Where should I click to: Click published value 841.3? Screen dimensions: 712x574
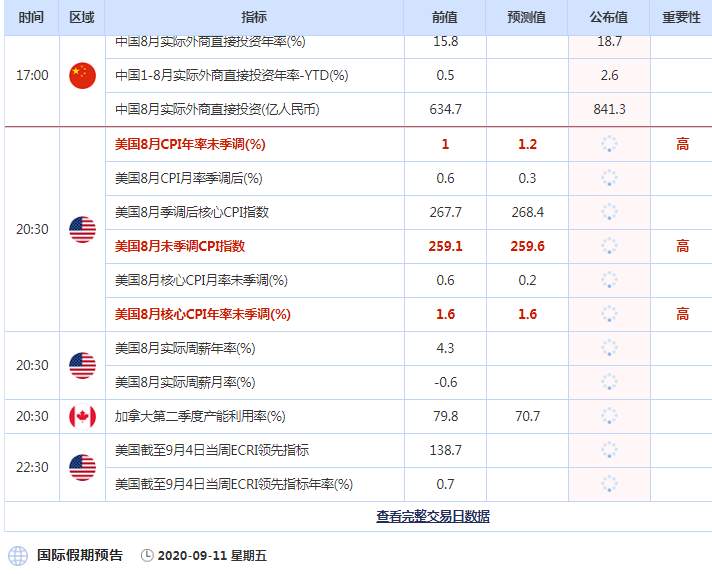(x=609, y=109)
